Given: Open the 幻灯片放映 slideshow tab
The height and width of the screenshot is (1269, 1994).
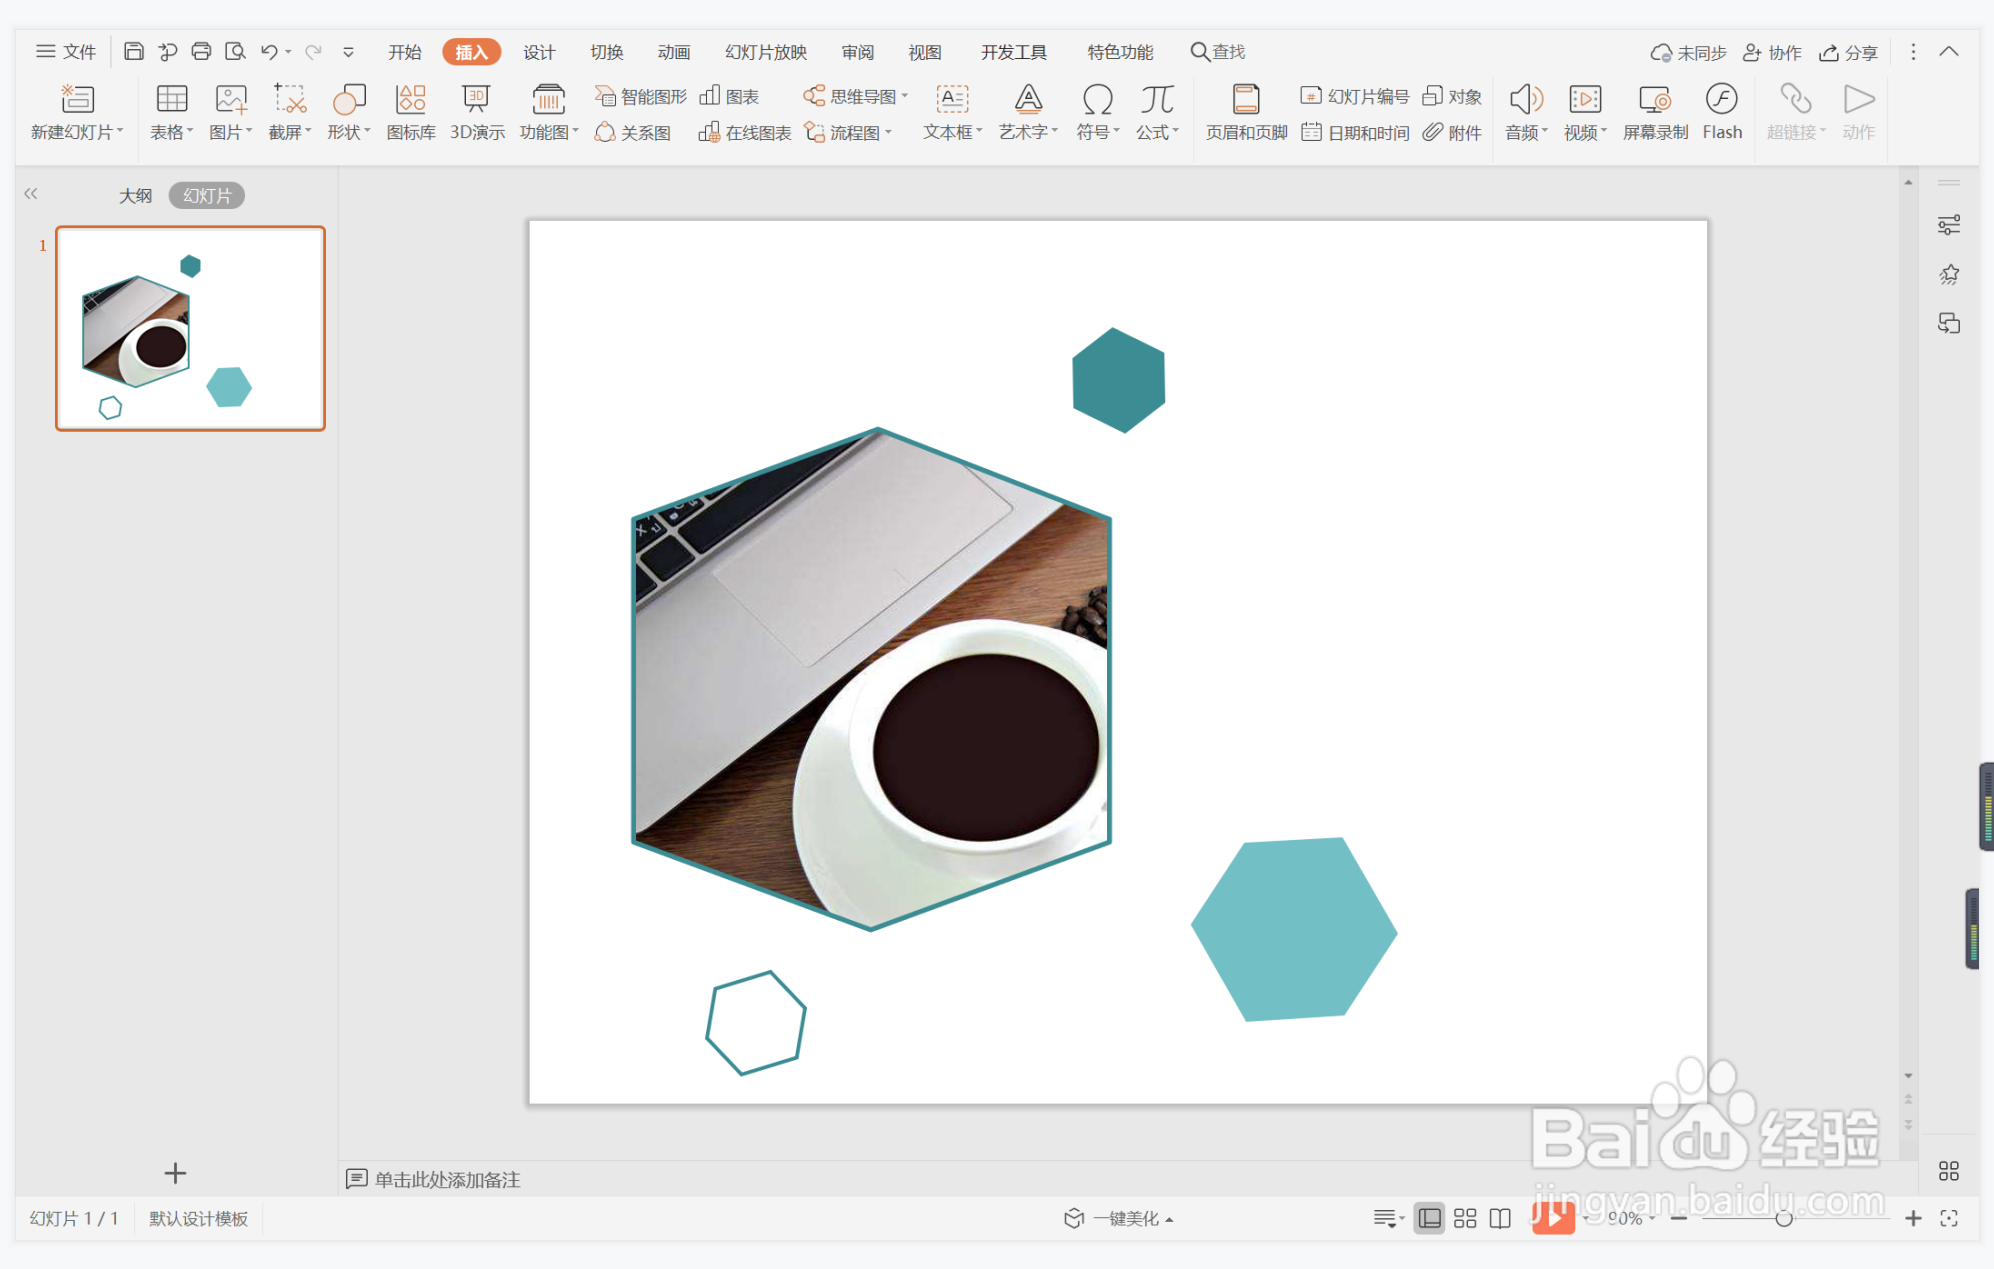Looking at the screenshot, I should [766, 52].
